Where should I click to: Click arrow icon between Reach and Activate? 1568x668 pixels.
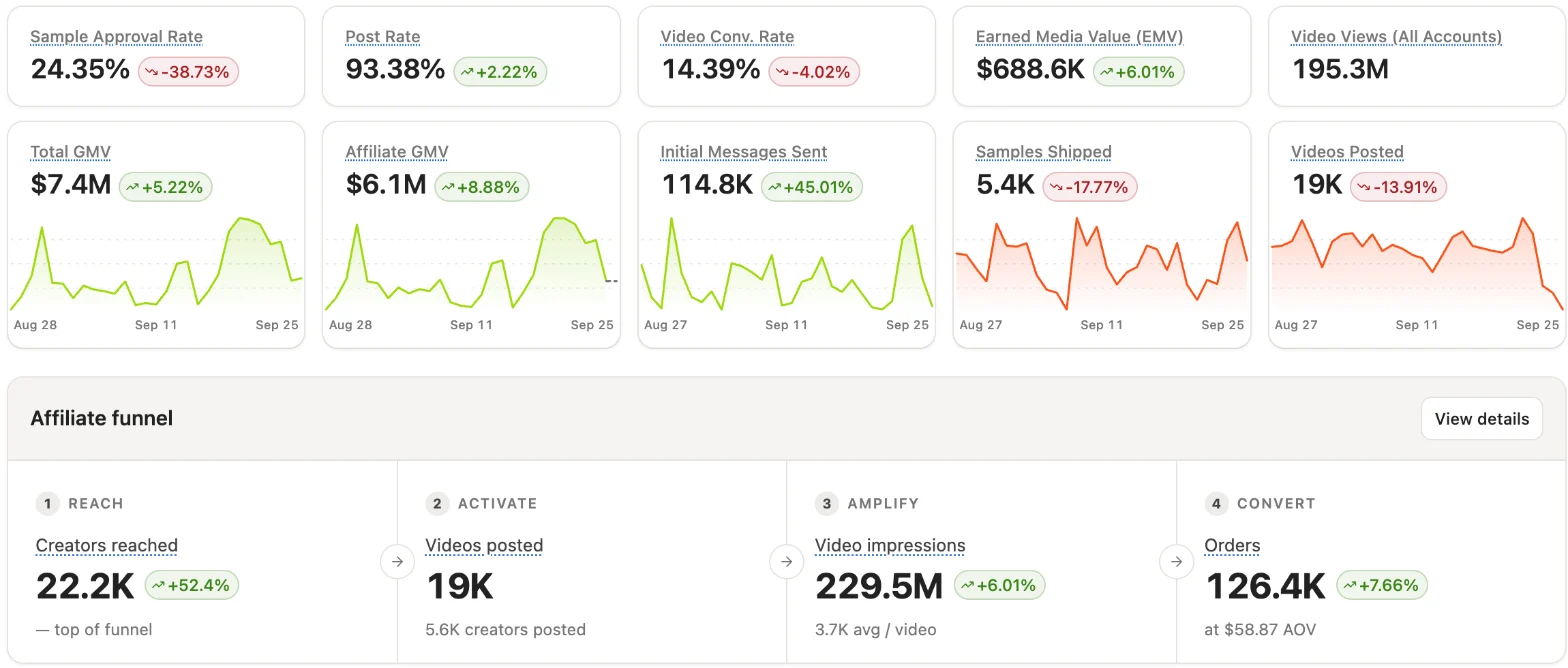tap(397, 562)
